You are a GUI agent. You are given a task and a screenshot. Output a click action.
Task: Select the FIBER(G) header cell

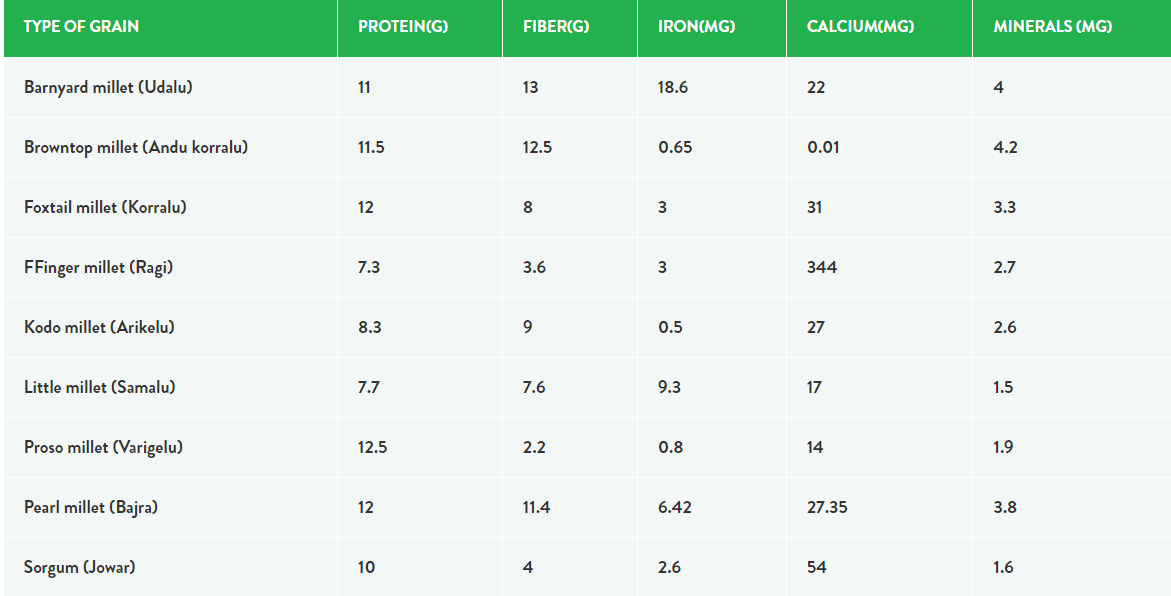(x=570, y=27)
